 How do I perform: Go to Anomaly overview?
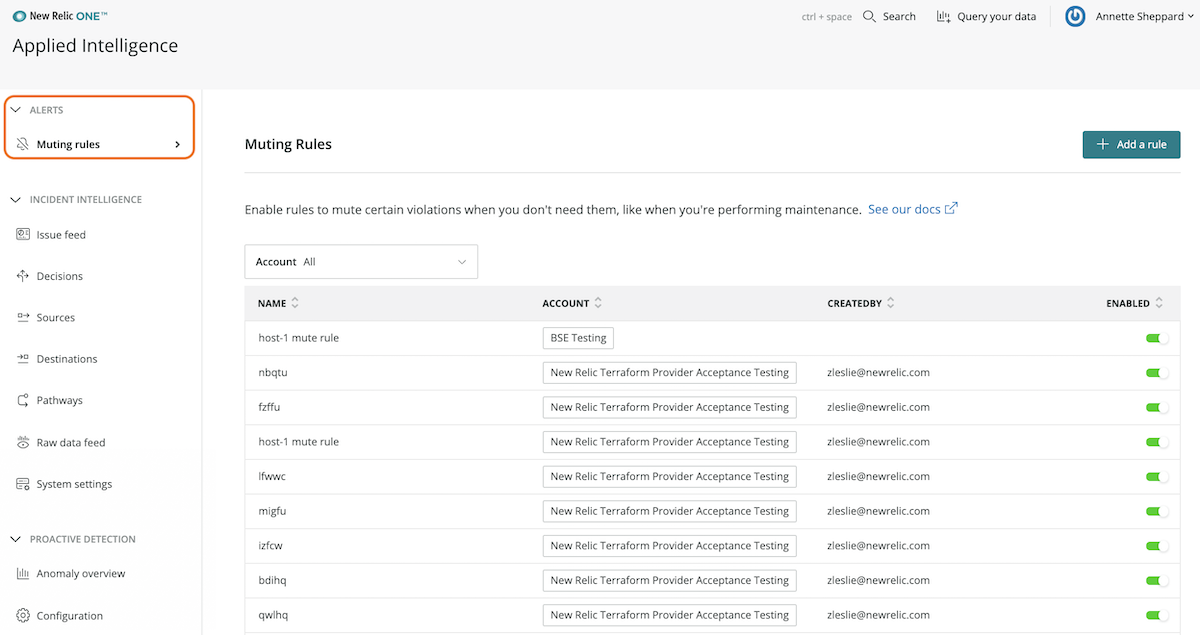click(81, 574)
